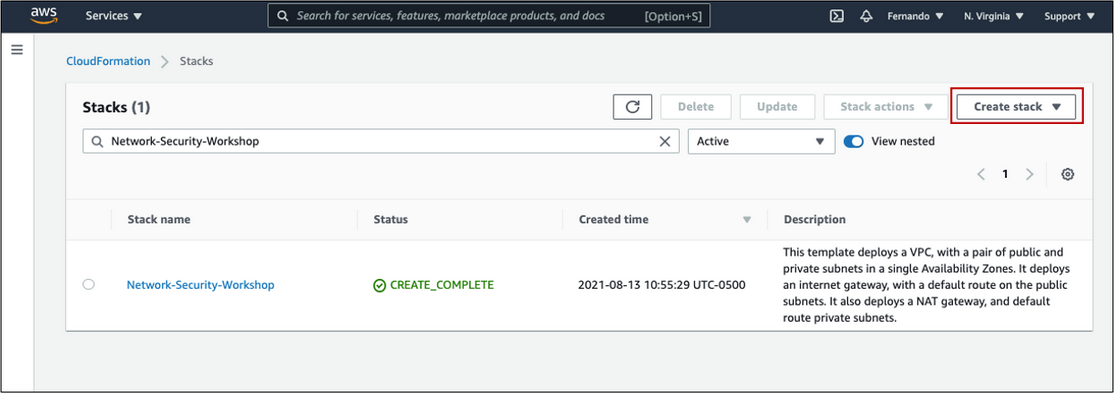
Task: Toggle the View nested switch
Action: 853,141
